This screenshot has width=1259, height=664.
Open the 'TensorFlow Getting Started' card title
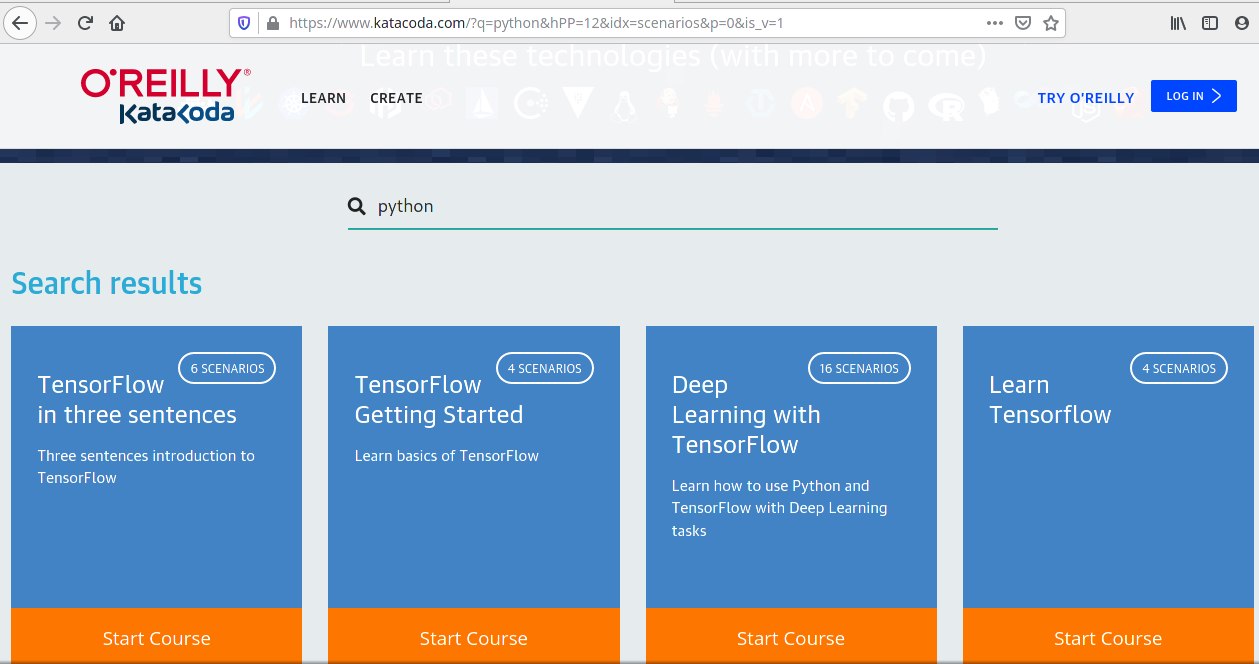(x=439, y=400)
